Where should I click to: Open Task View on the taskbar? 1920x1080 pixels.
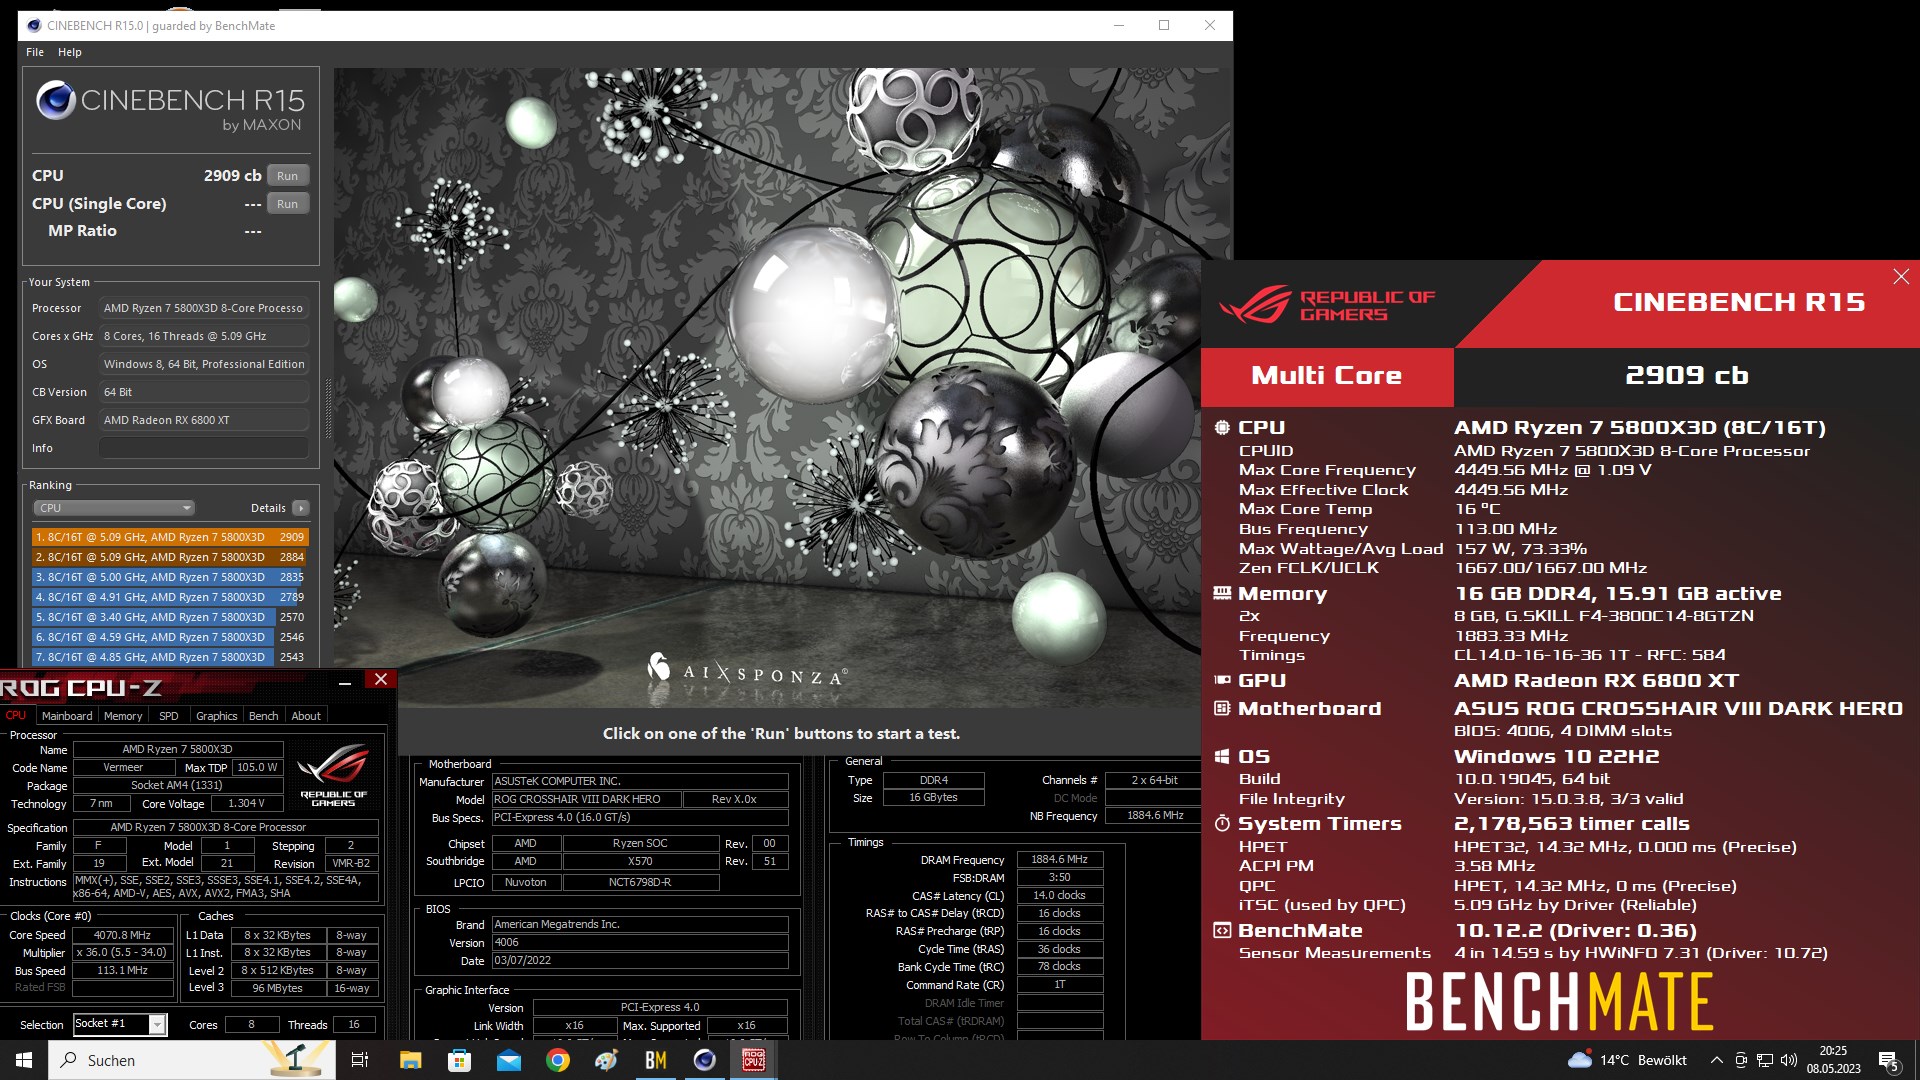coord(360,1060)
